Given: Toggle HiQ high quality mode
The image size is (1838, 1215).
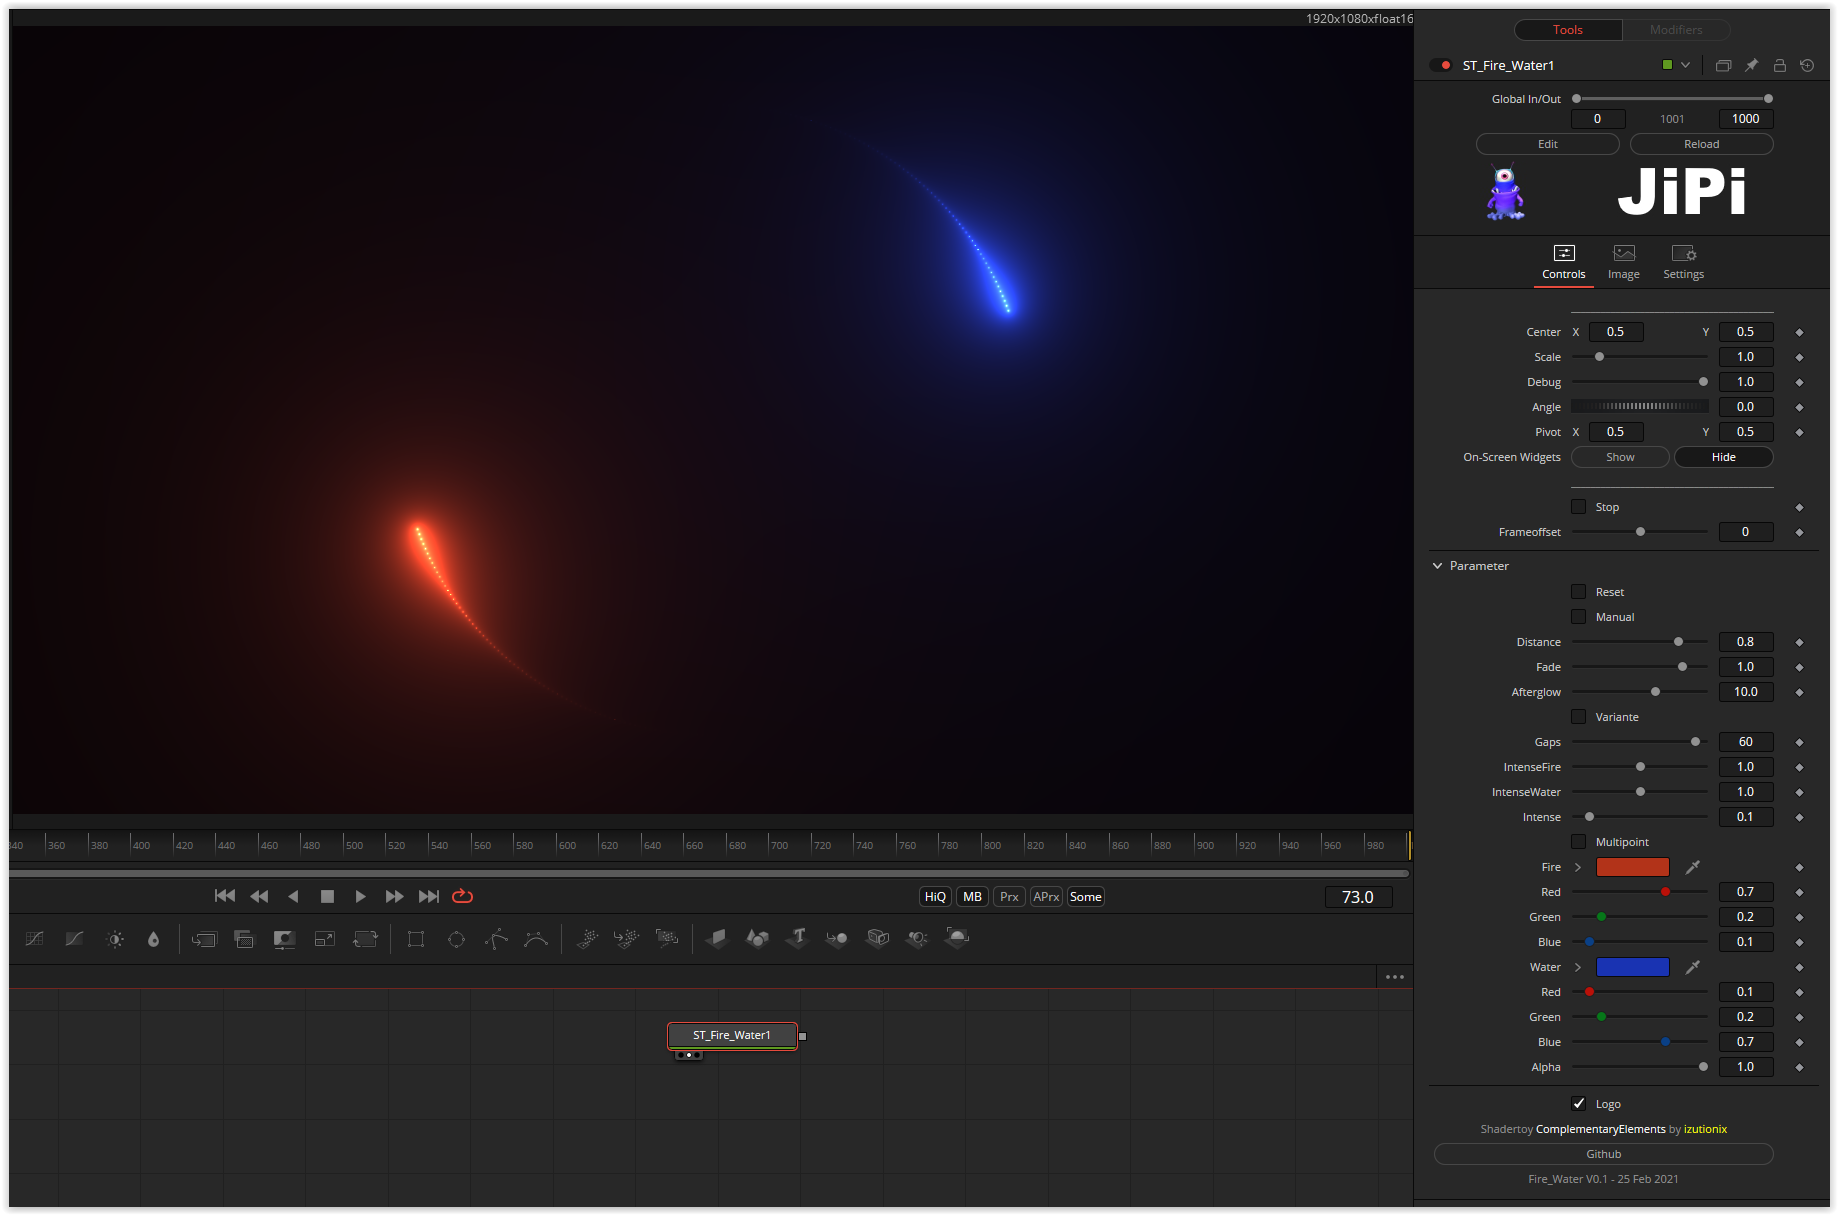Looking at the screenshot, I should (x=935, y=897).
